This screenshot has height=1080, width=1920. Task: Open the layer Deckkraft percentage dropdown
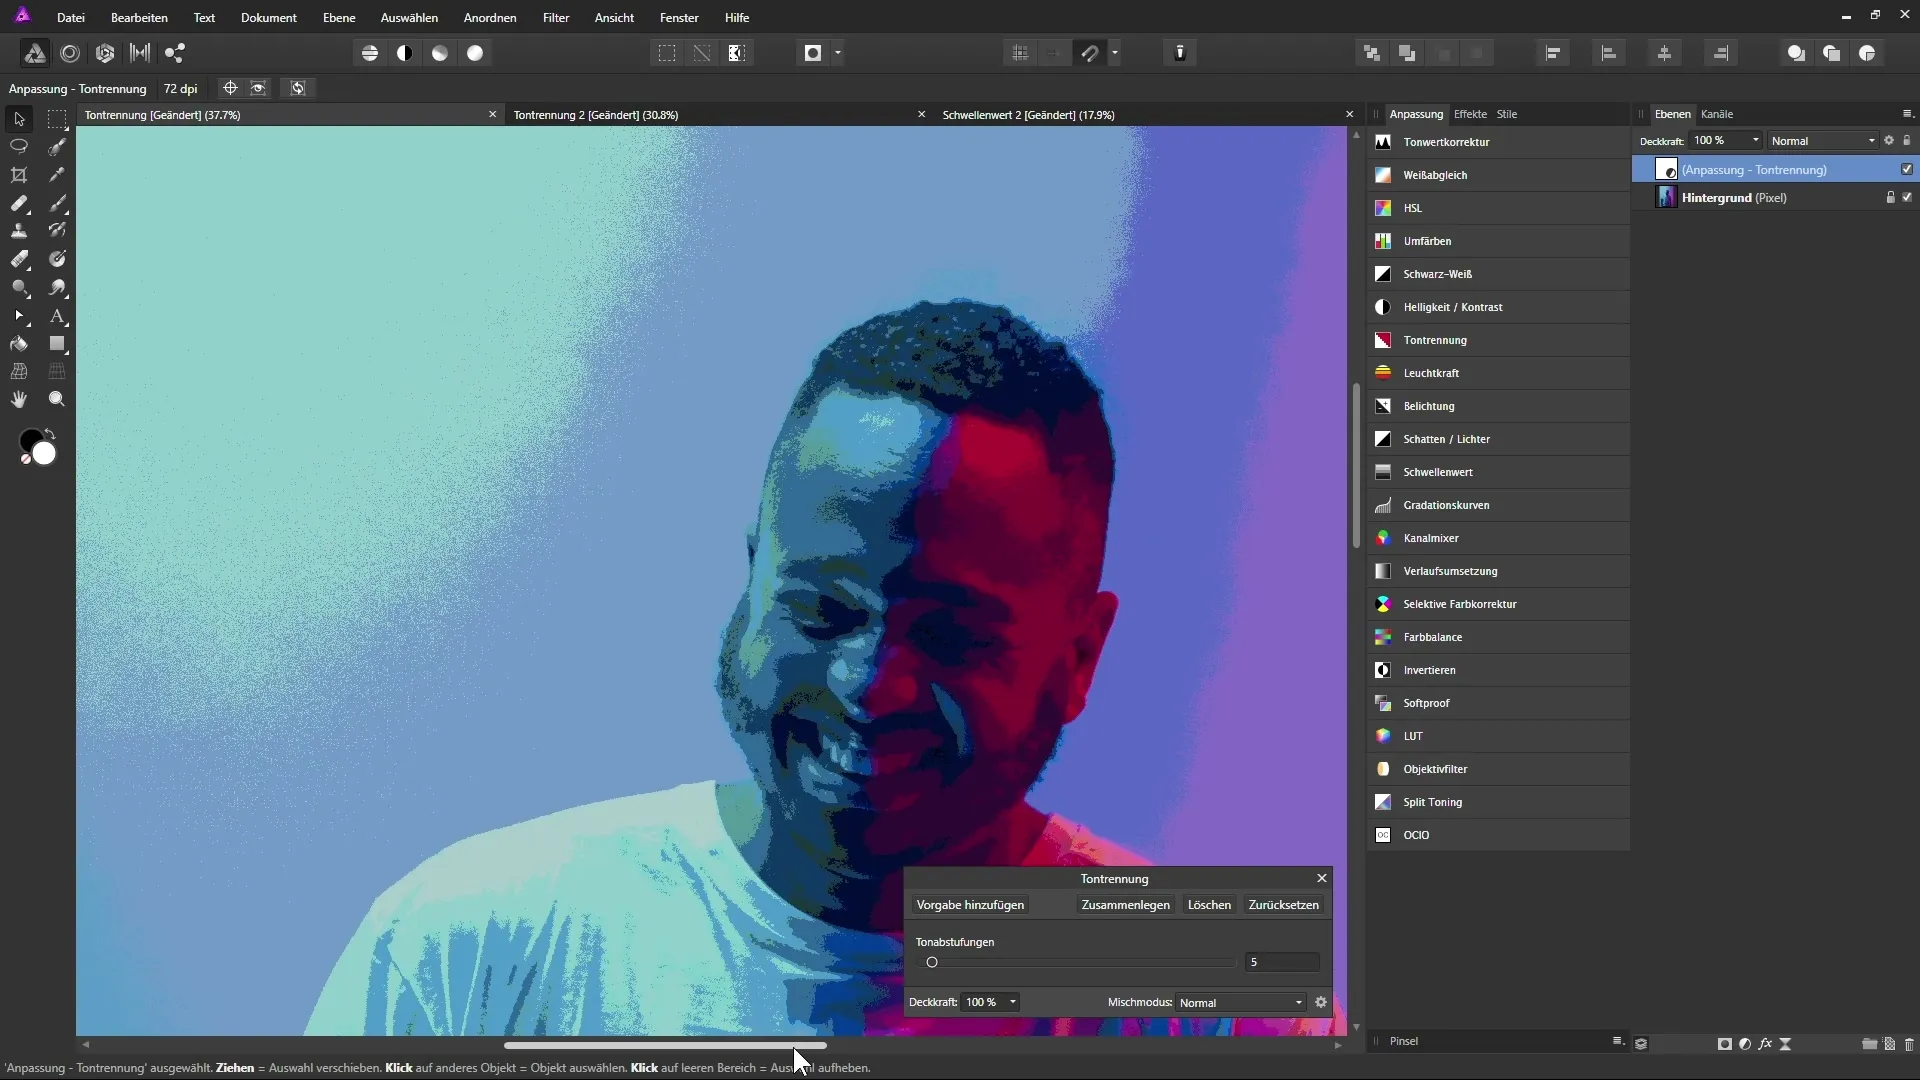click(x=1755, y=140)
